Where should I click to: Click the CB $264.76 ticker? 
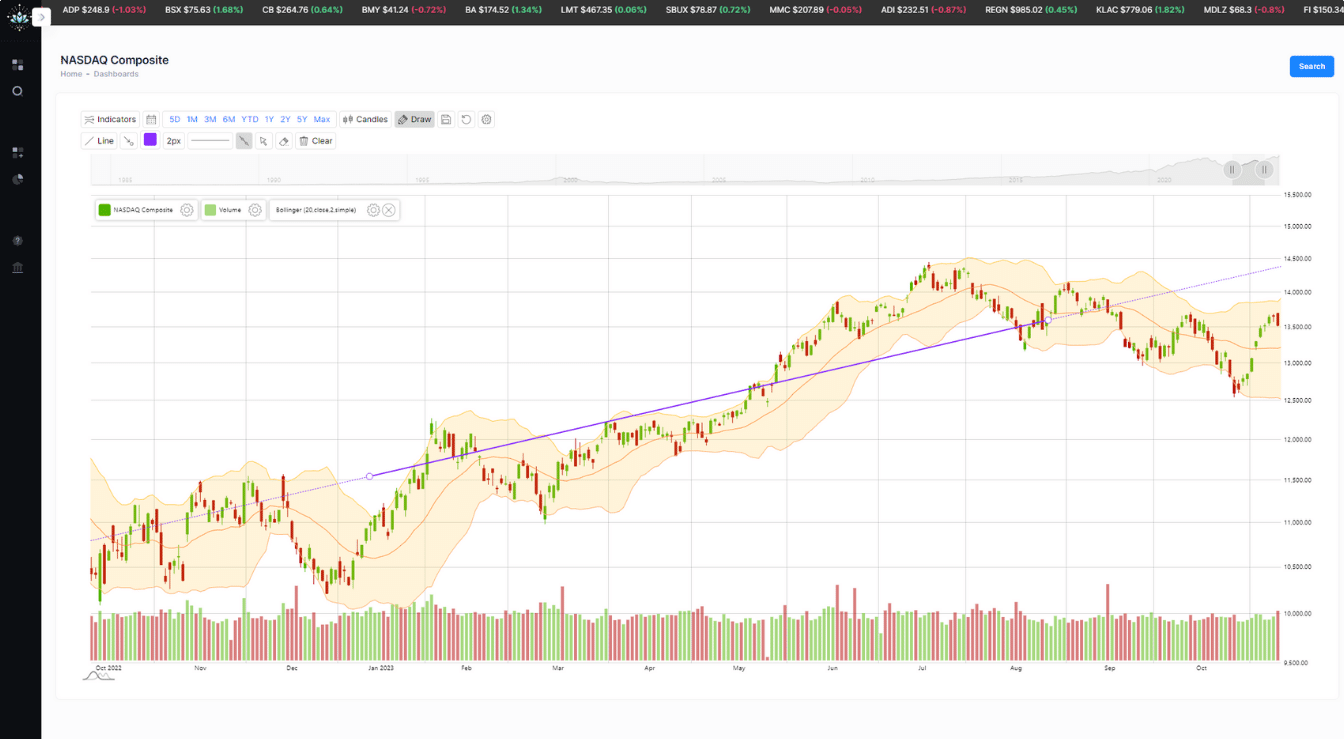coord(302,9)
